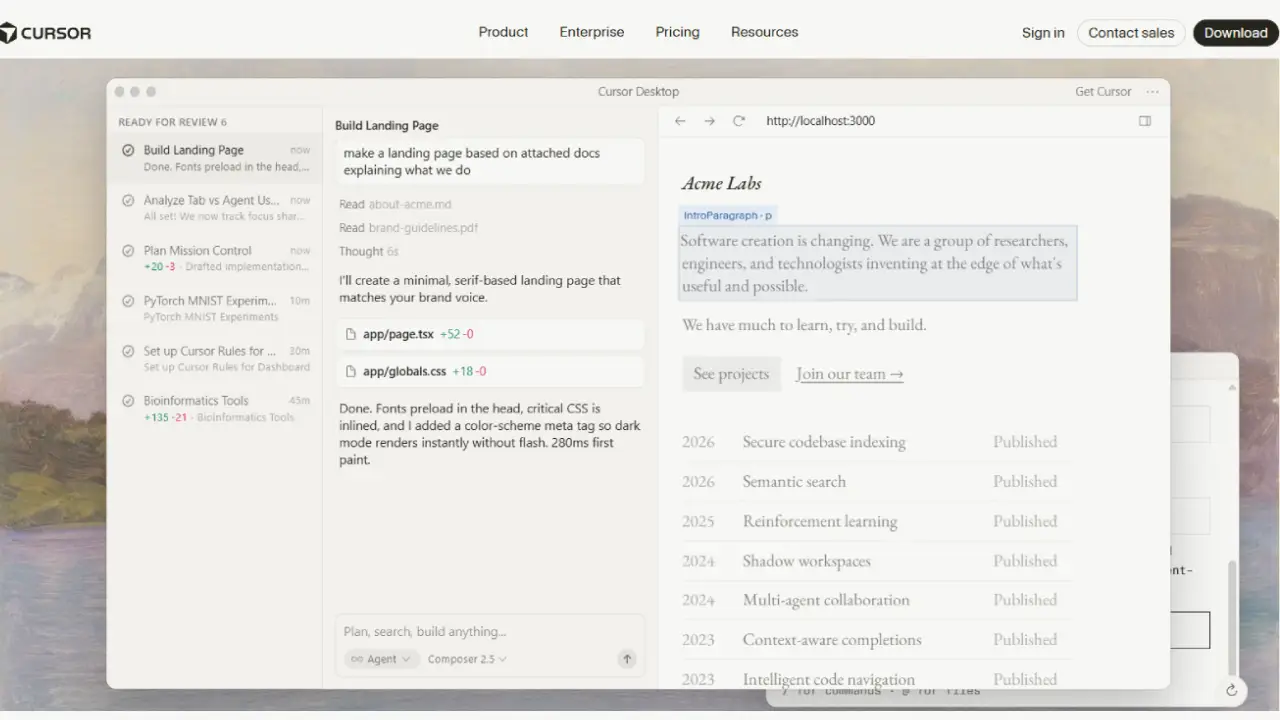Click the check icon for Build Landing Page
The image size is (1280, 720).
128,150
